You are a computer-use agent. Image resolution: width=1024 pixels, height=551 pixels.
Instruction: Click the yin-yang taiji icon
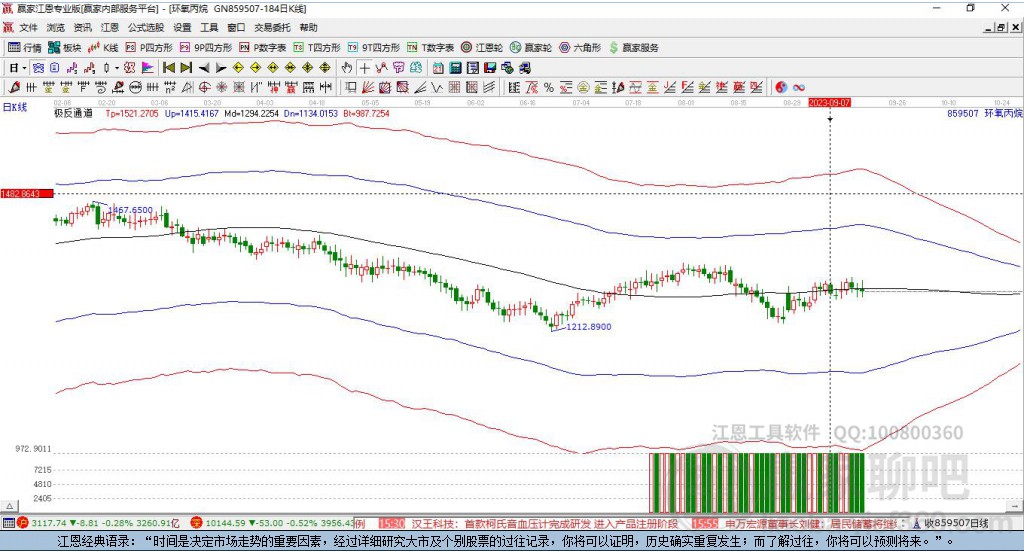[781, 87]
